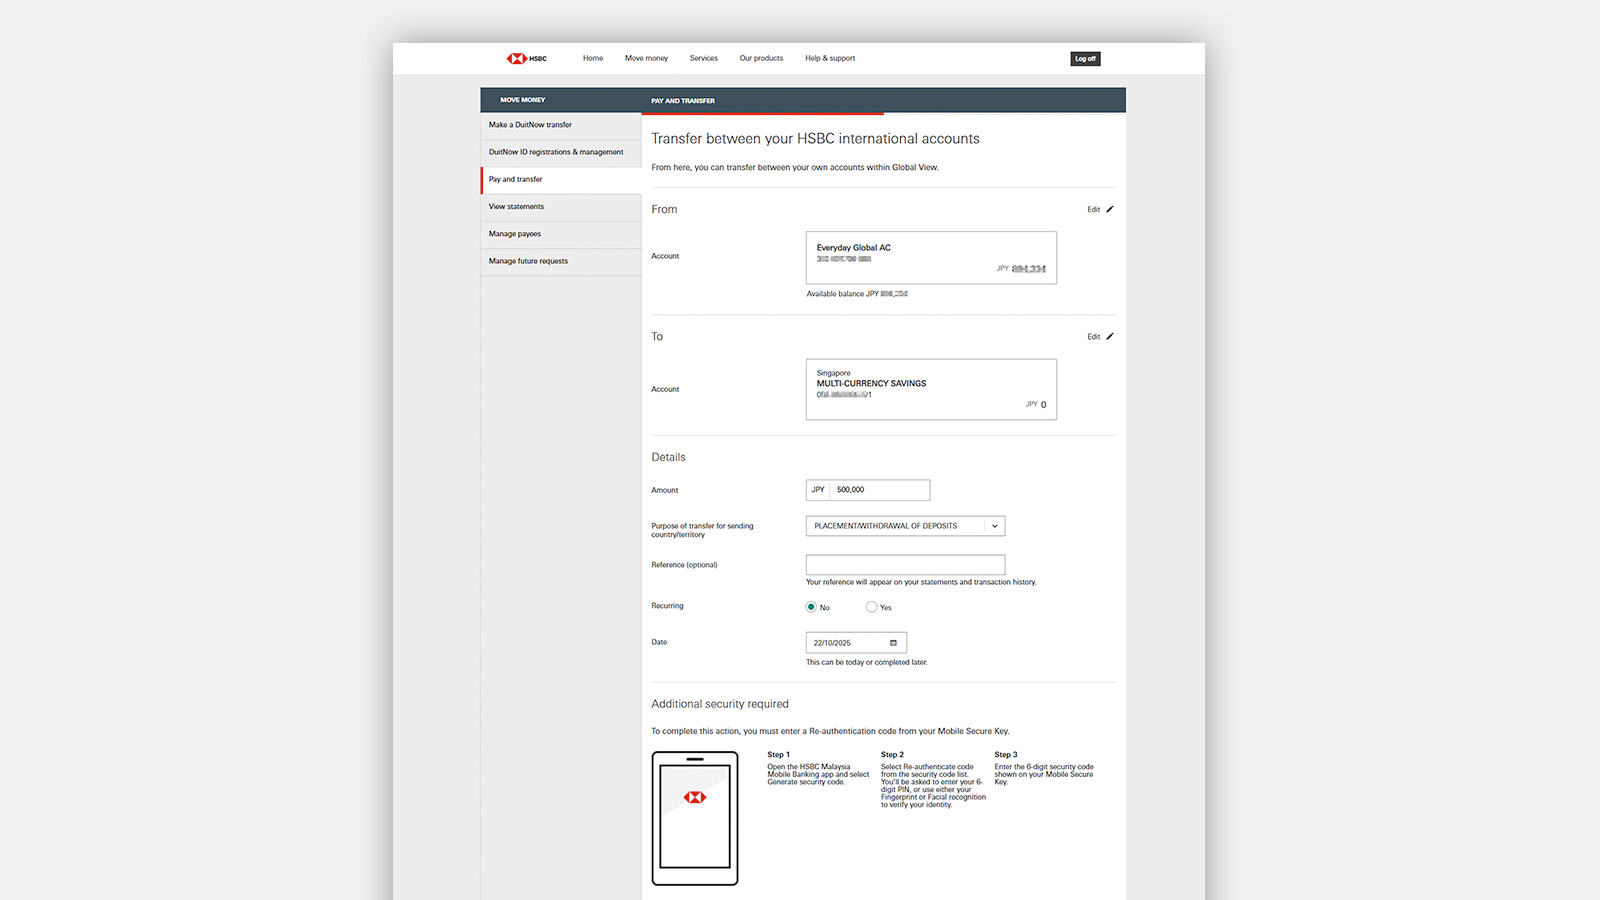This screenshot has height=900, width=1600.
Task: Click the pencil icon in From section
Action: point(1109,209)
